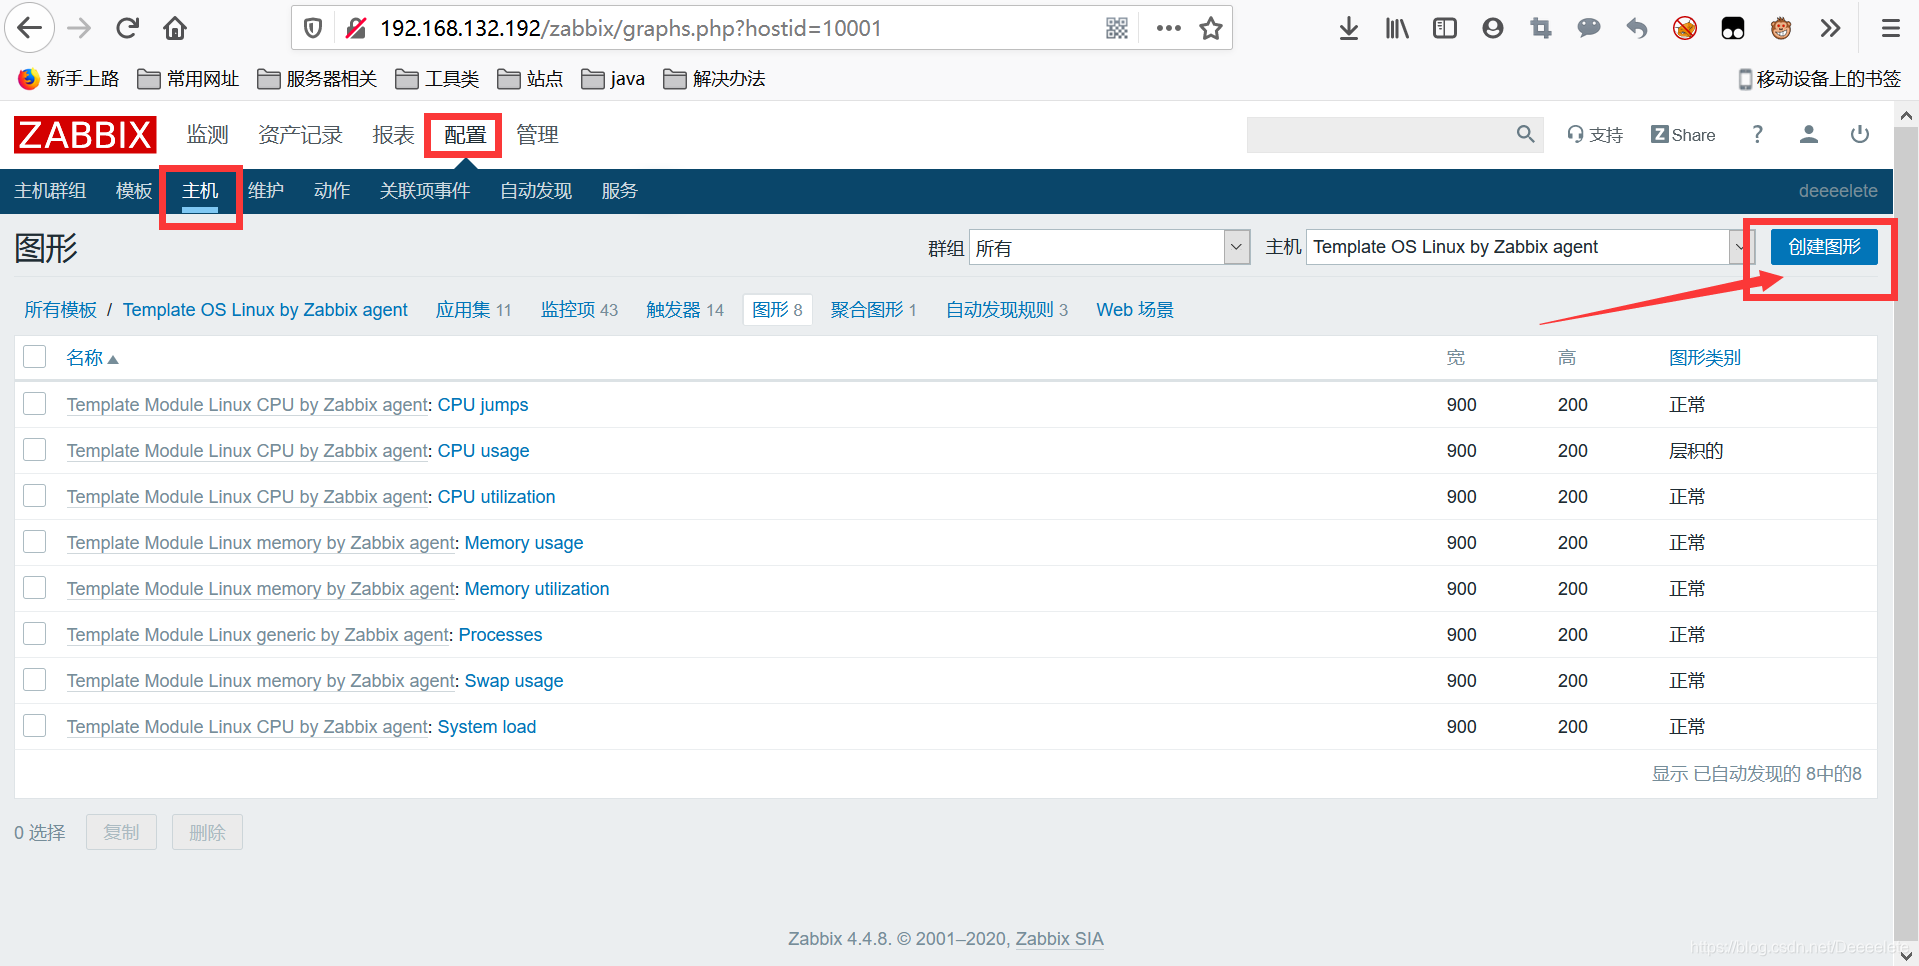Open page actions three-dot menu
The image size is (1919, 966).
tap(1168, 28)
